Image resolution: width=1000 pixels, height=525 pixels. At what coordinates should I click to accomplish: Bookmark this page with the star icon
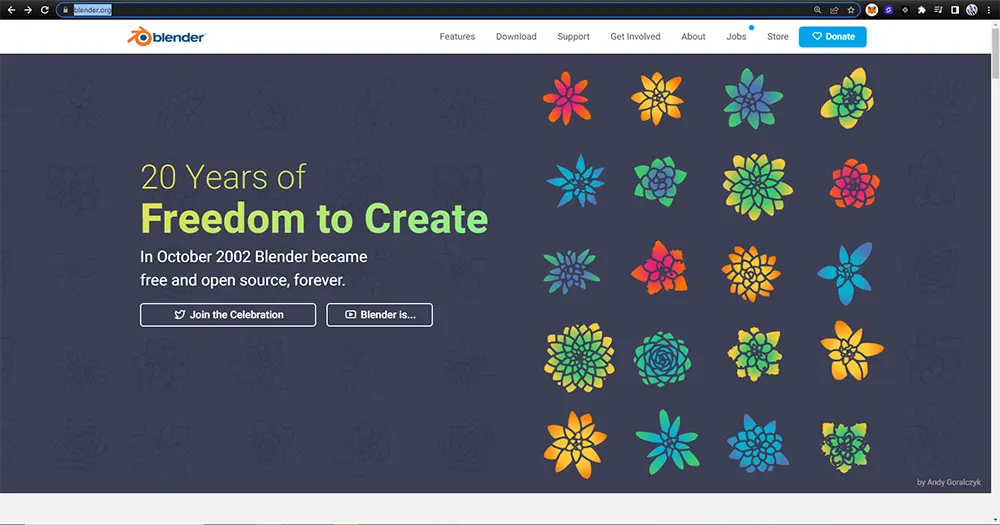pos(851,10)
